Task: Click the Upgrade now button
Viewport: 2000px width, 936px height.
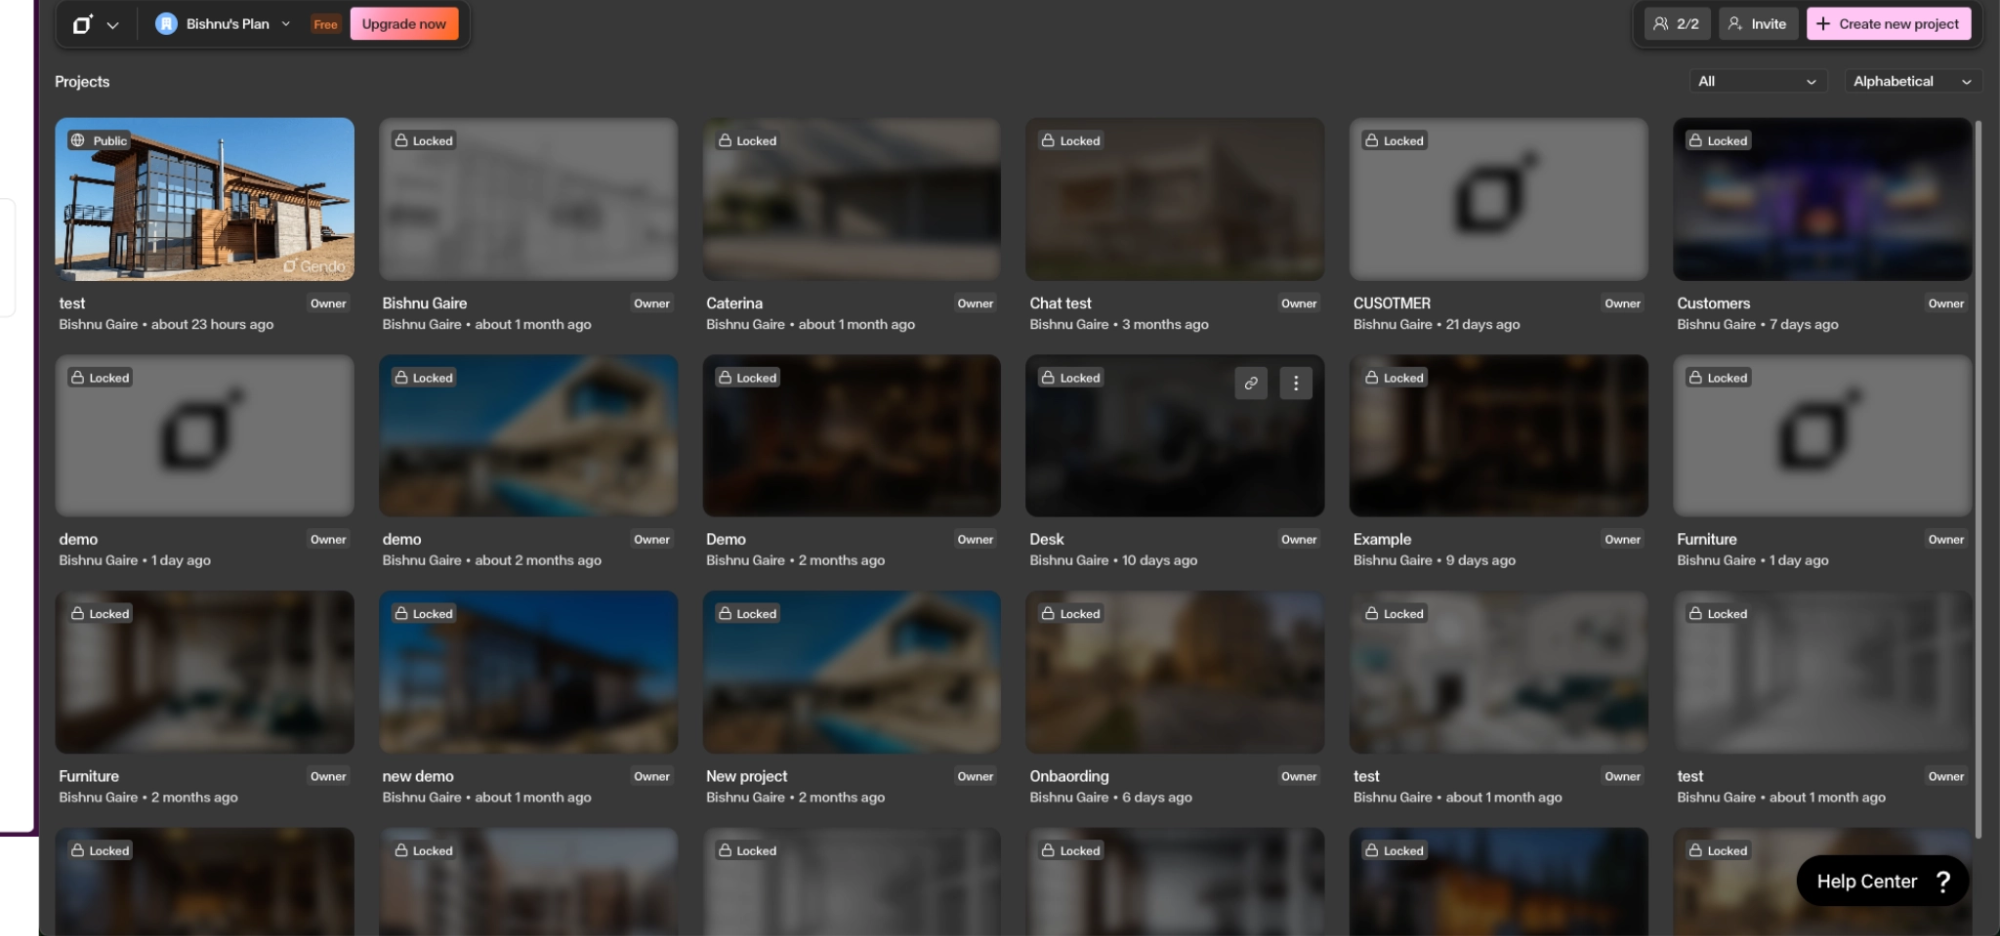Action: 404,24
